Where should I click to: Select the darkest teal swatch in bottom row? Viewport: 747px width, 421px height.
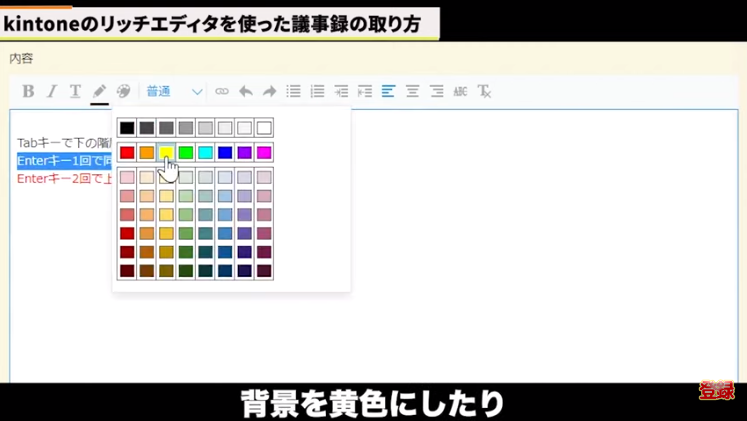205,271
